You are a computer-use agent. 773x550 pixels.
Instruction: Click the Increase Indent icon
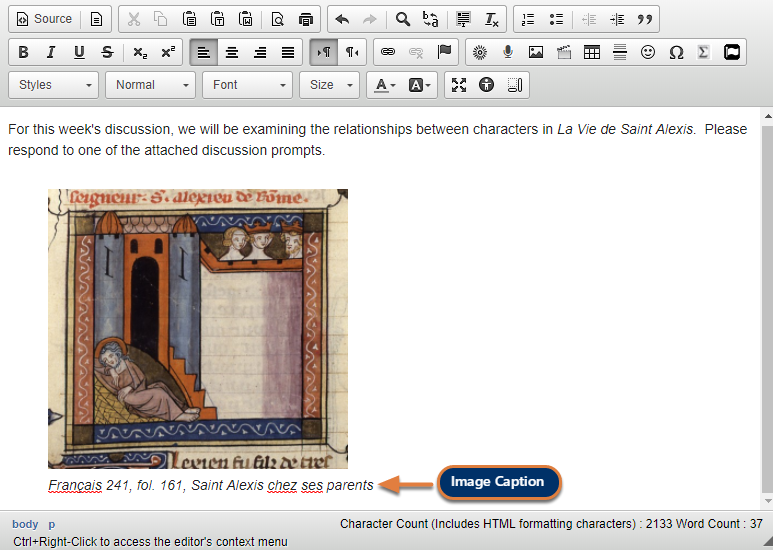pyautogui.click(x=617, y=19)
